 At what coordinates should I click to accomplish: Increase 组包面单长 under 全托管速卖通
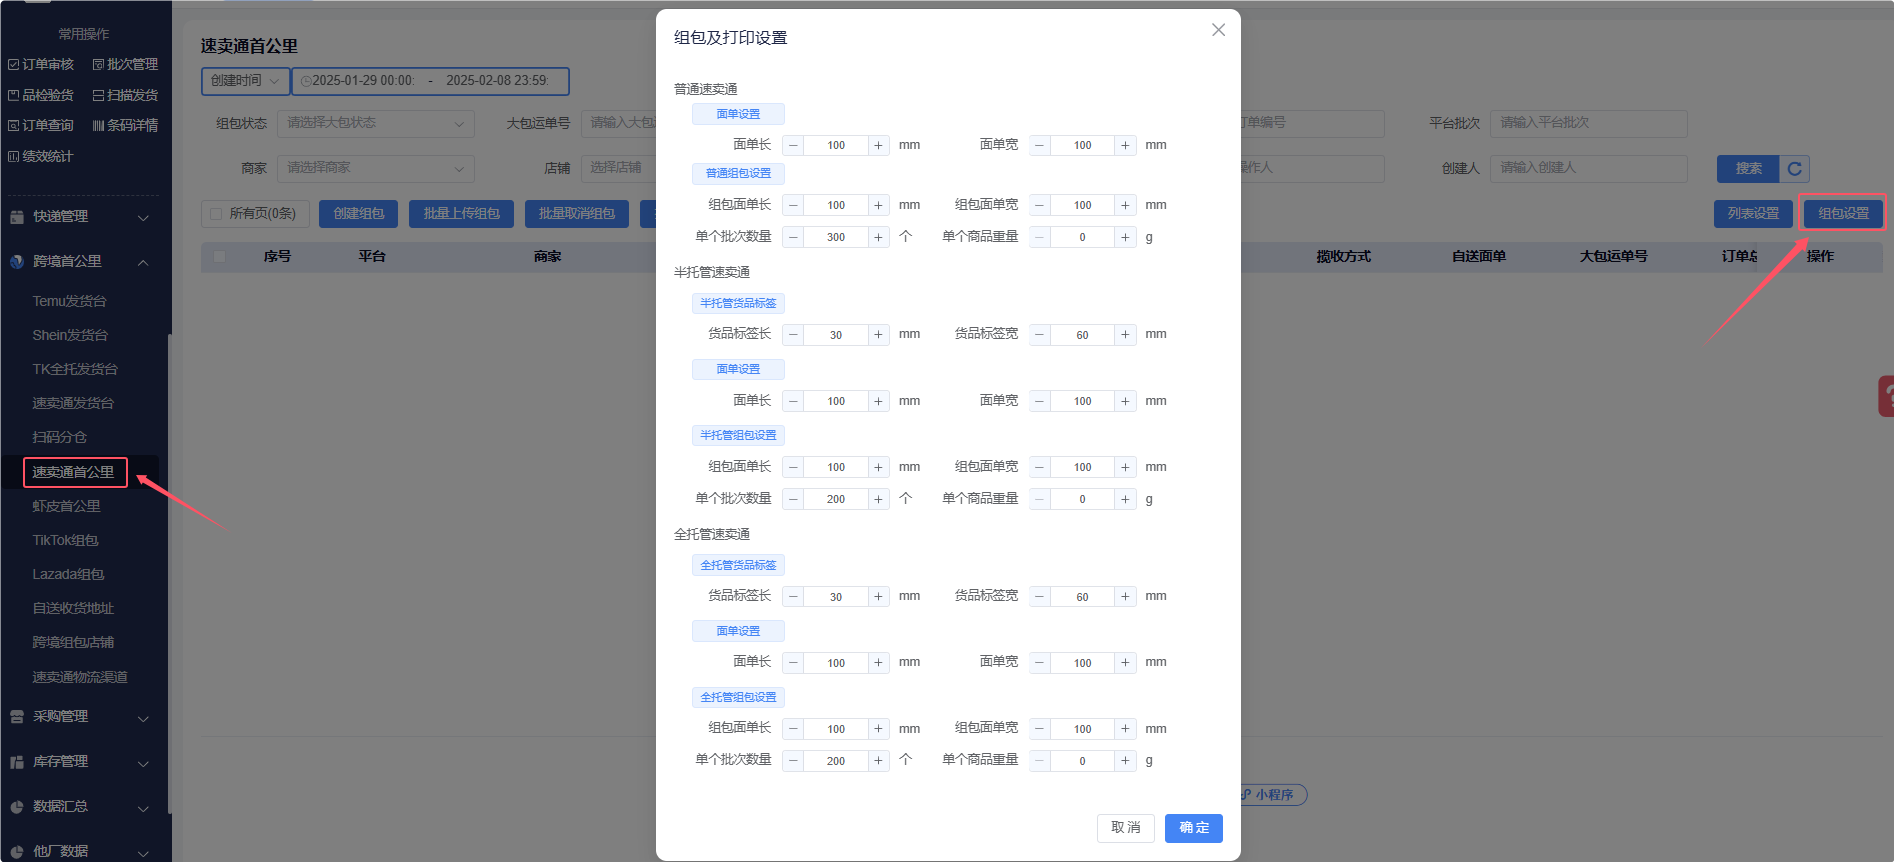[878, 730]
